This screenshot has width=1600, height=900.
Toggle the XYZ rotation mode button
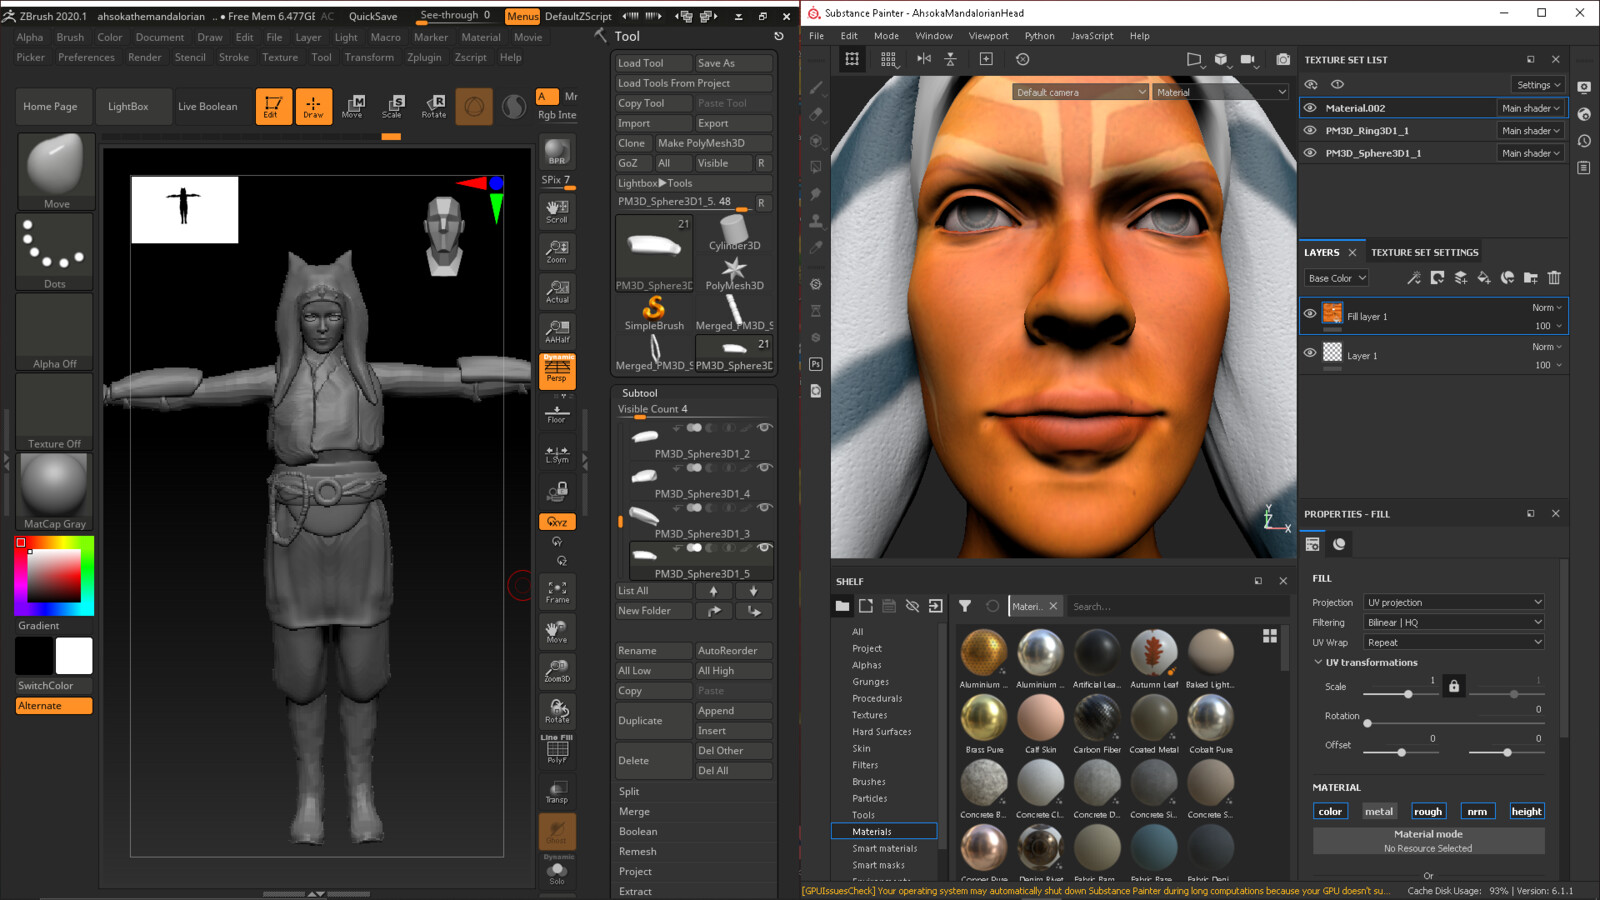[557, 522]
